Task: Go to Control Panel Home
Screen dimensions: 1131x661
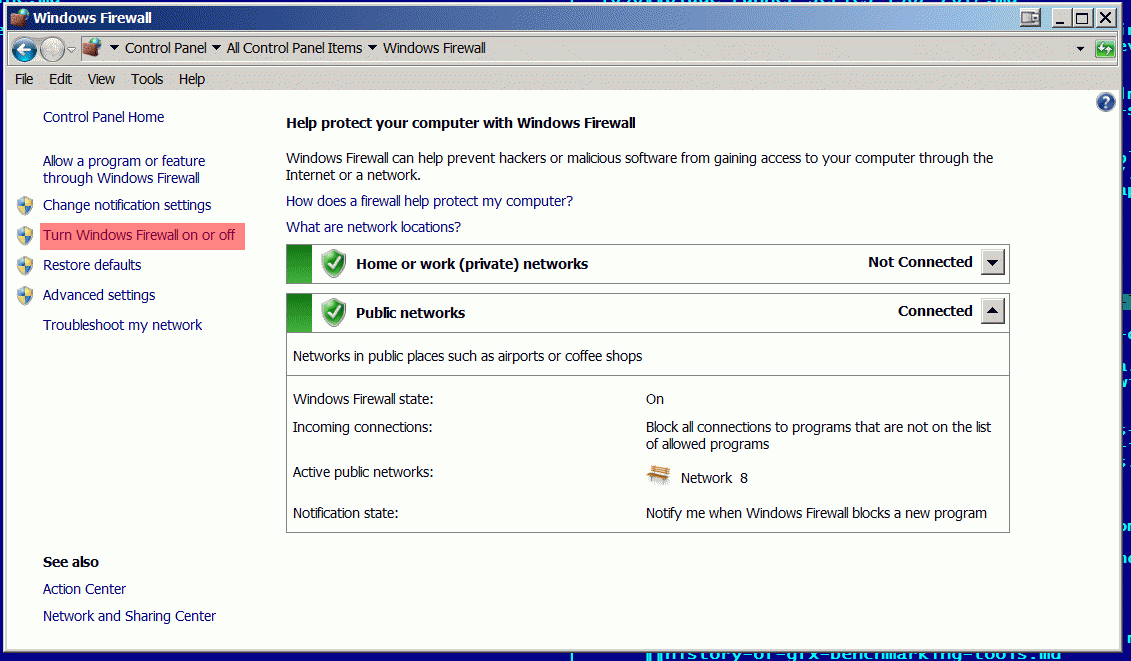Action: point(103,117)
